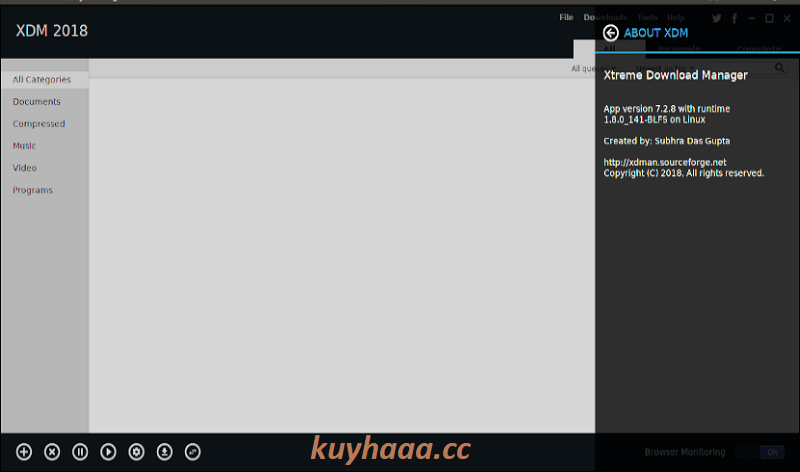Open the Twitter bird icon
The width and height of the screenshot is (800, 472).
[717, 18]
